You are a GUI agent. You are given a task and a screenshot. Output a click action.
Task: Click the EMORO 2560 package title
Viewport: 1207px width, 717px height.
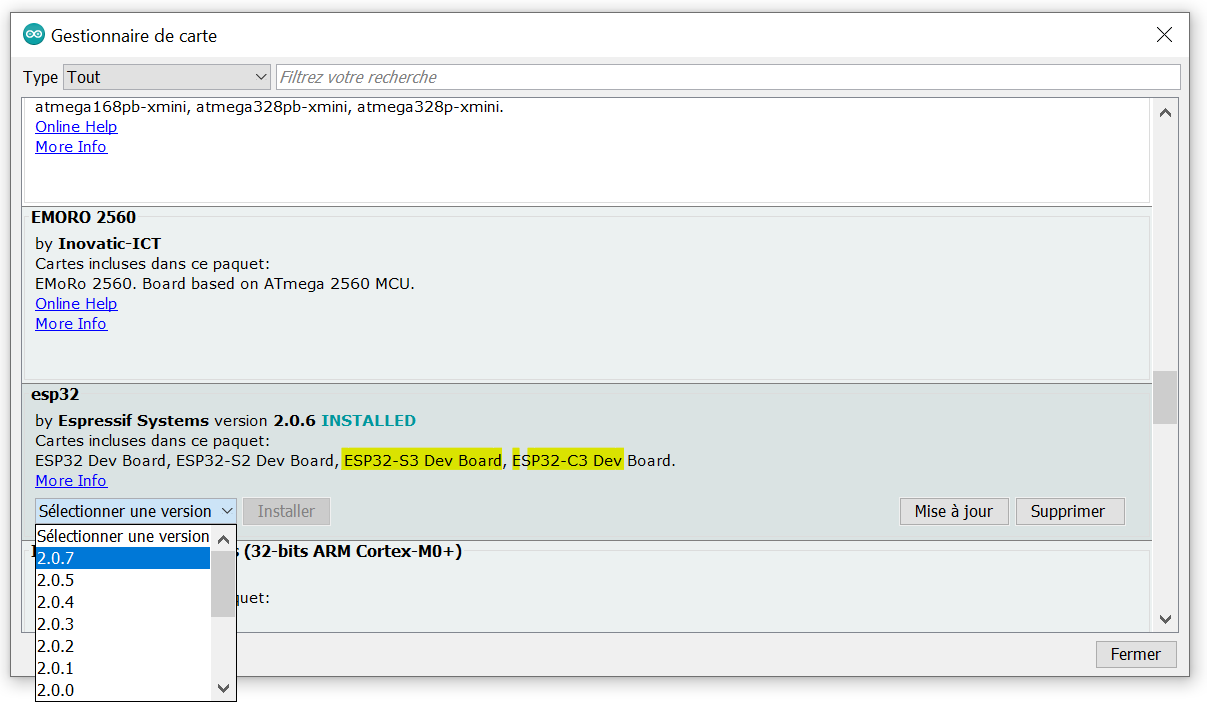point(83,217)
